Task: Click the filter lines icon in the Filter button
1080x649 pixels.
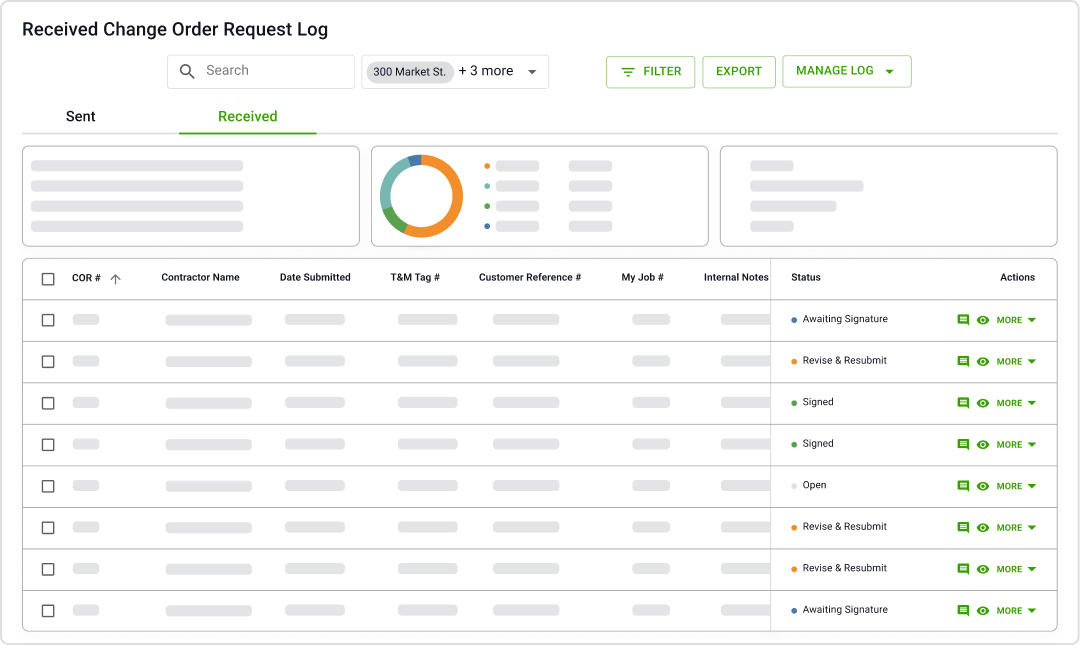Action: (x=628, y=72)
